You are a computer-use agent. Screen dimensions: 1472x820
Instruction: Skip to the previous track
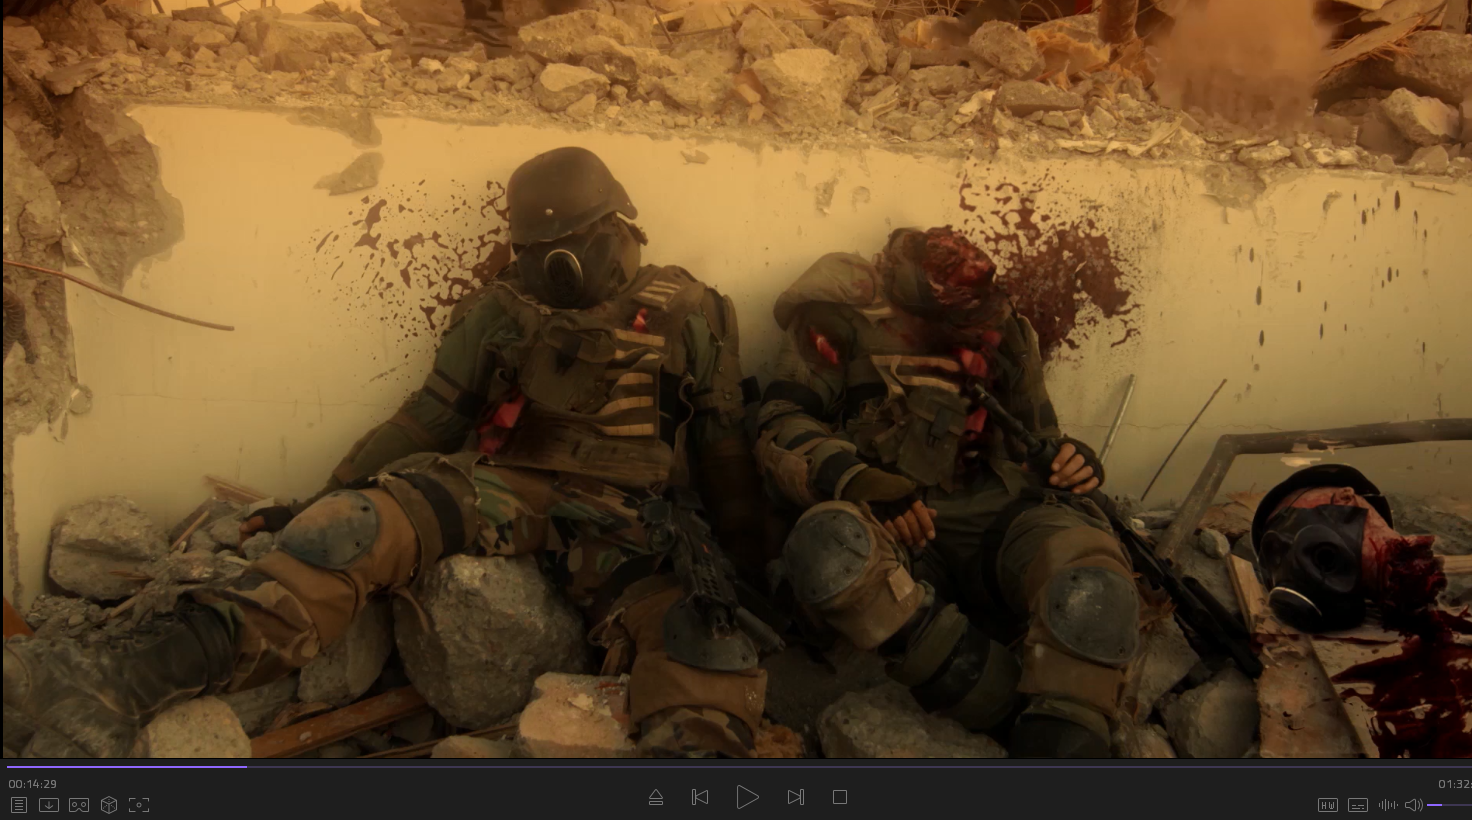pos(700,797)
